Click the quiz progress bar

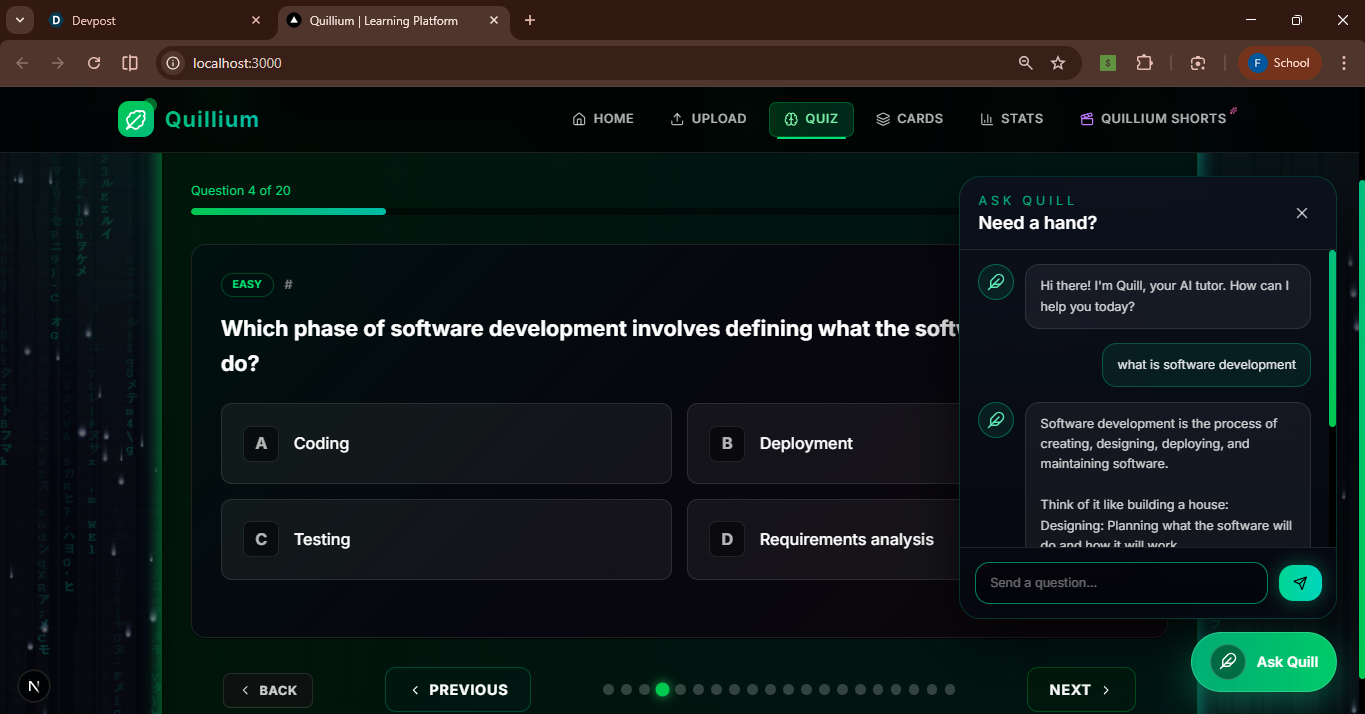575,211
